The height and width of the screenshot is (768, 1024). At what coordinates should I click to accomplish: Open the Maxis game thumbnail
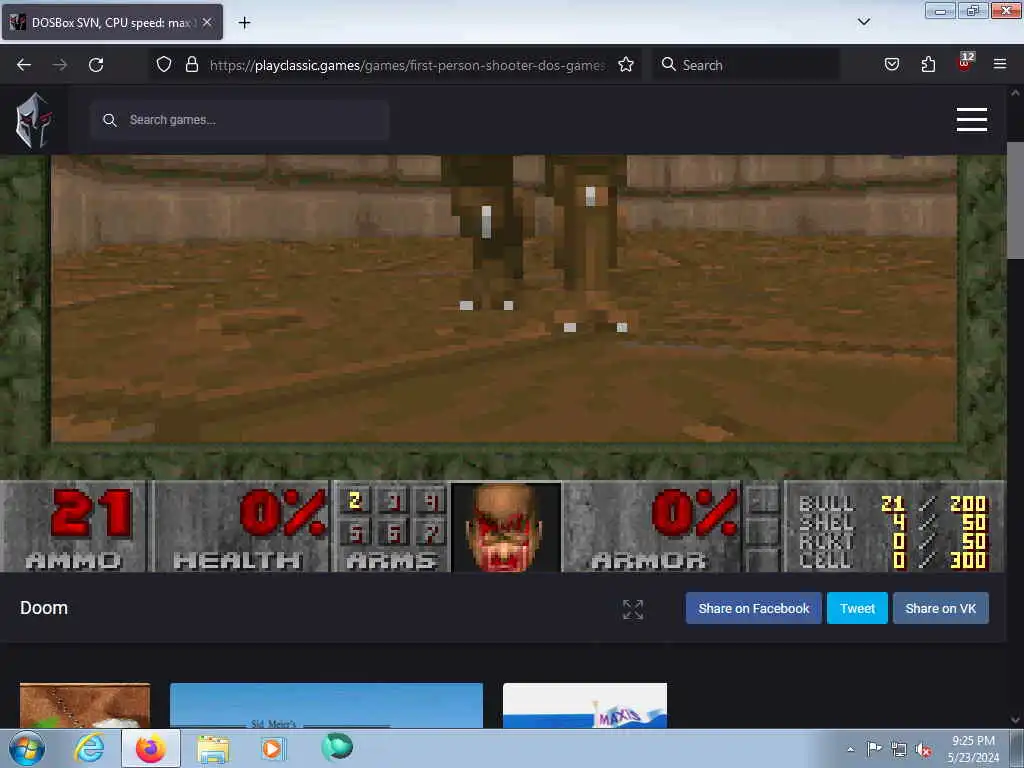coord(584,705)
